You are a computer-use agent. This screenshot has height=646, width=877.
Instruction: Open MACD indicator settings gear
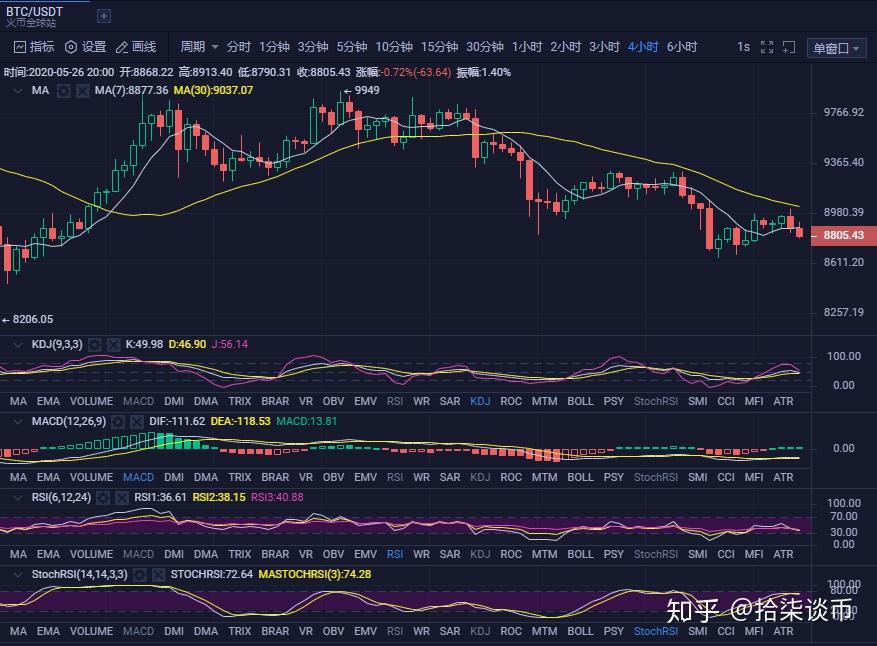click(x=118, y=422)
